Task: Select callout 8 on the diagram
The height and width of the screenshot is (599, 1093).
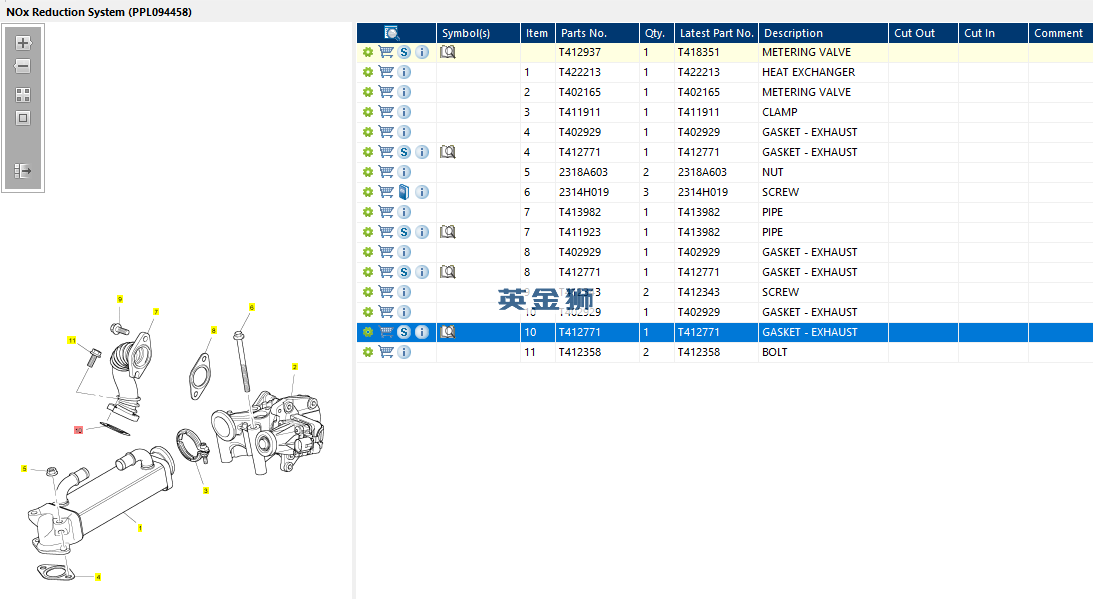Action: [213, 330]
